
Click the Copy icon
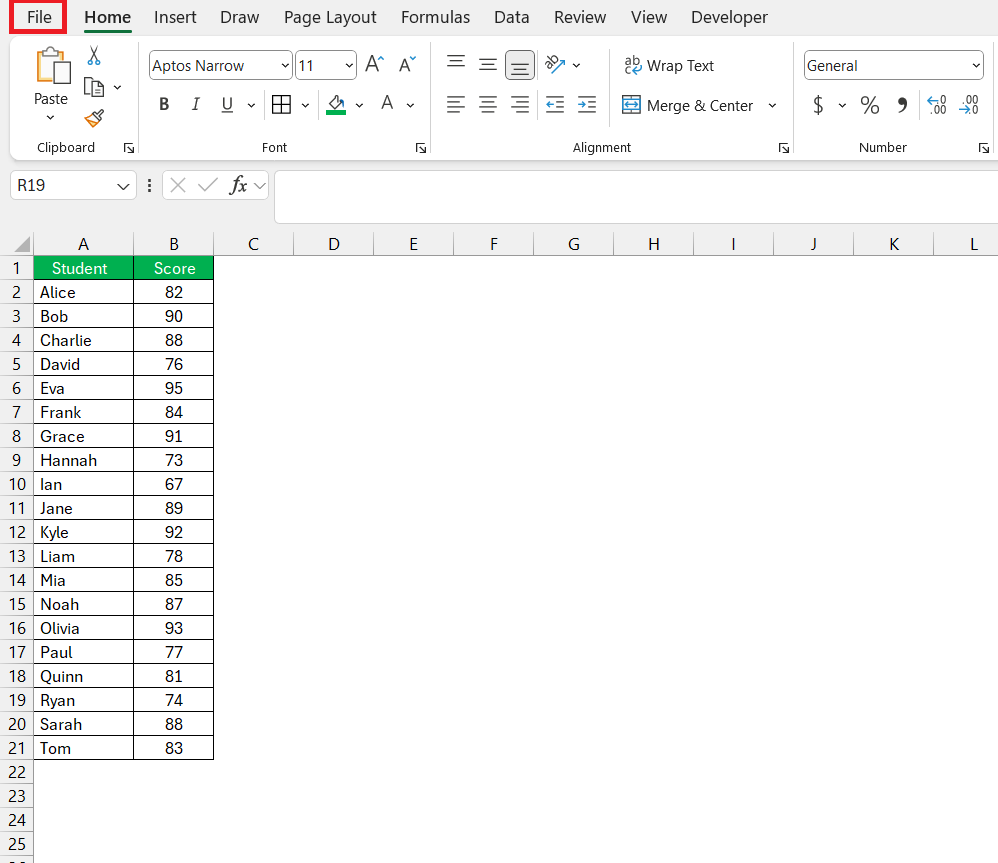click(94, 87)
